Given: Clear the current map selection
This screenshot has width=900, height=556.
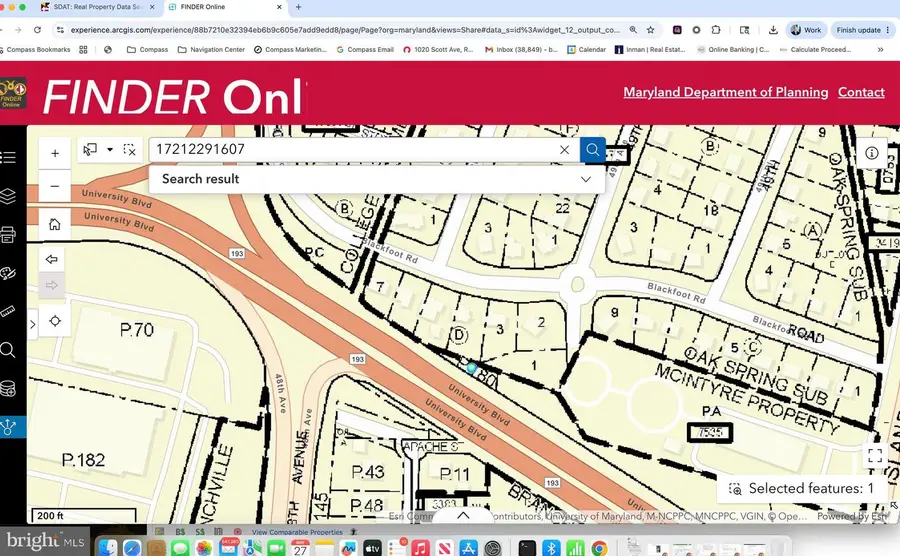Looking at the screenshot, I should 130,150.
